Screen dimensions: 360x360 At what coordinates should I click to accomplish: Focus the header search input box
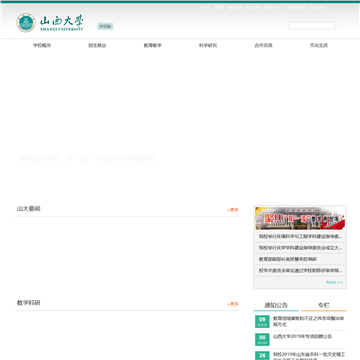point(312,26)
